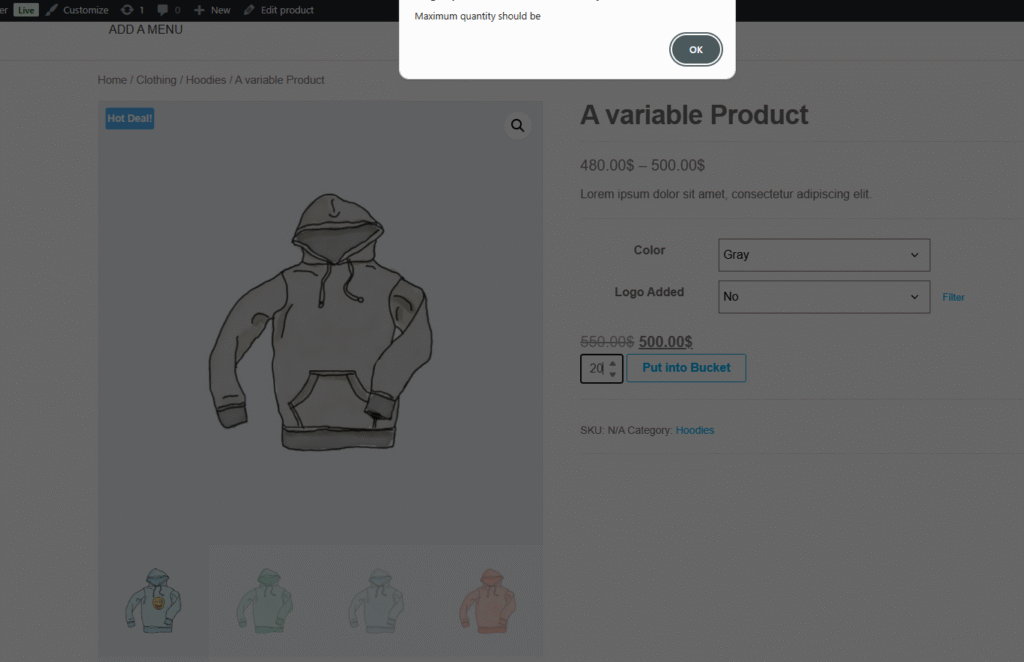Select the blue hoodie with logo thumbnail
This screenshot has width=1024, height=662.
[x=154, y=599]
